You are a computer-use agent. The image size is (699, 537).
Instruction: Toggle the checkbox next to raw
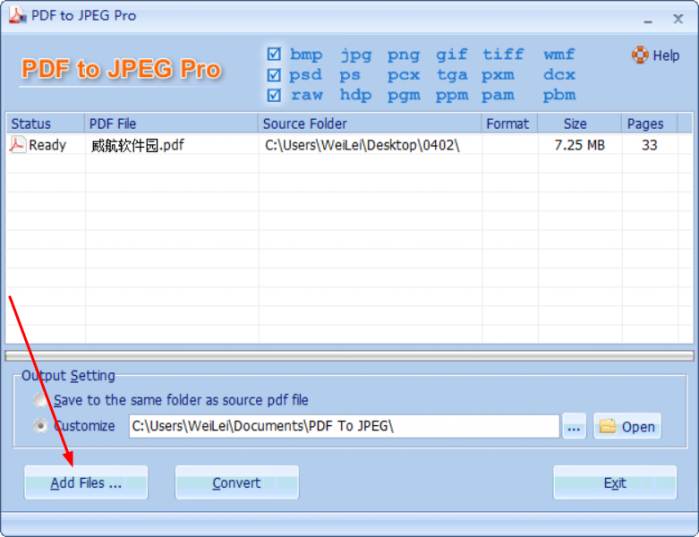[x=274, y=95]
